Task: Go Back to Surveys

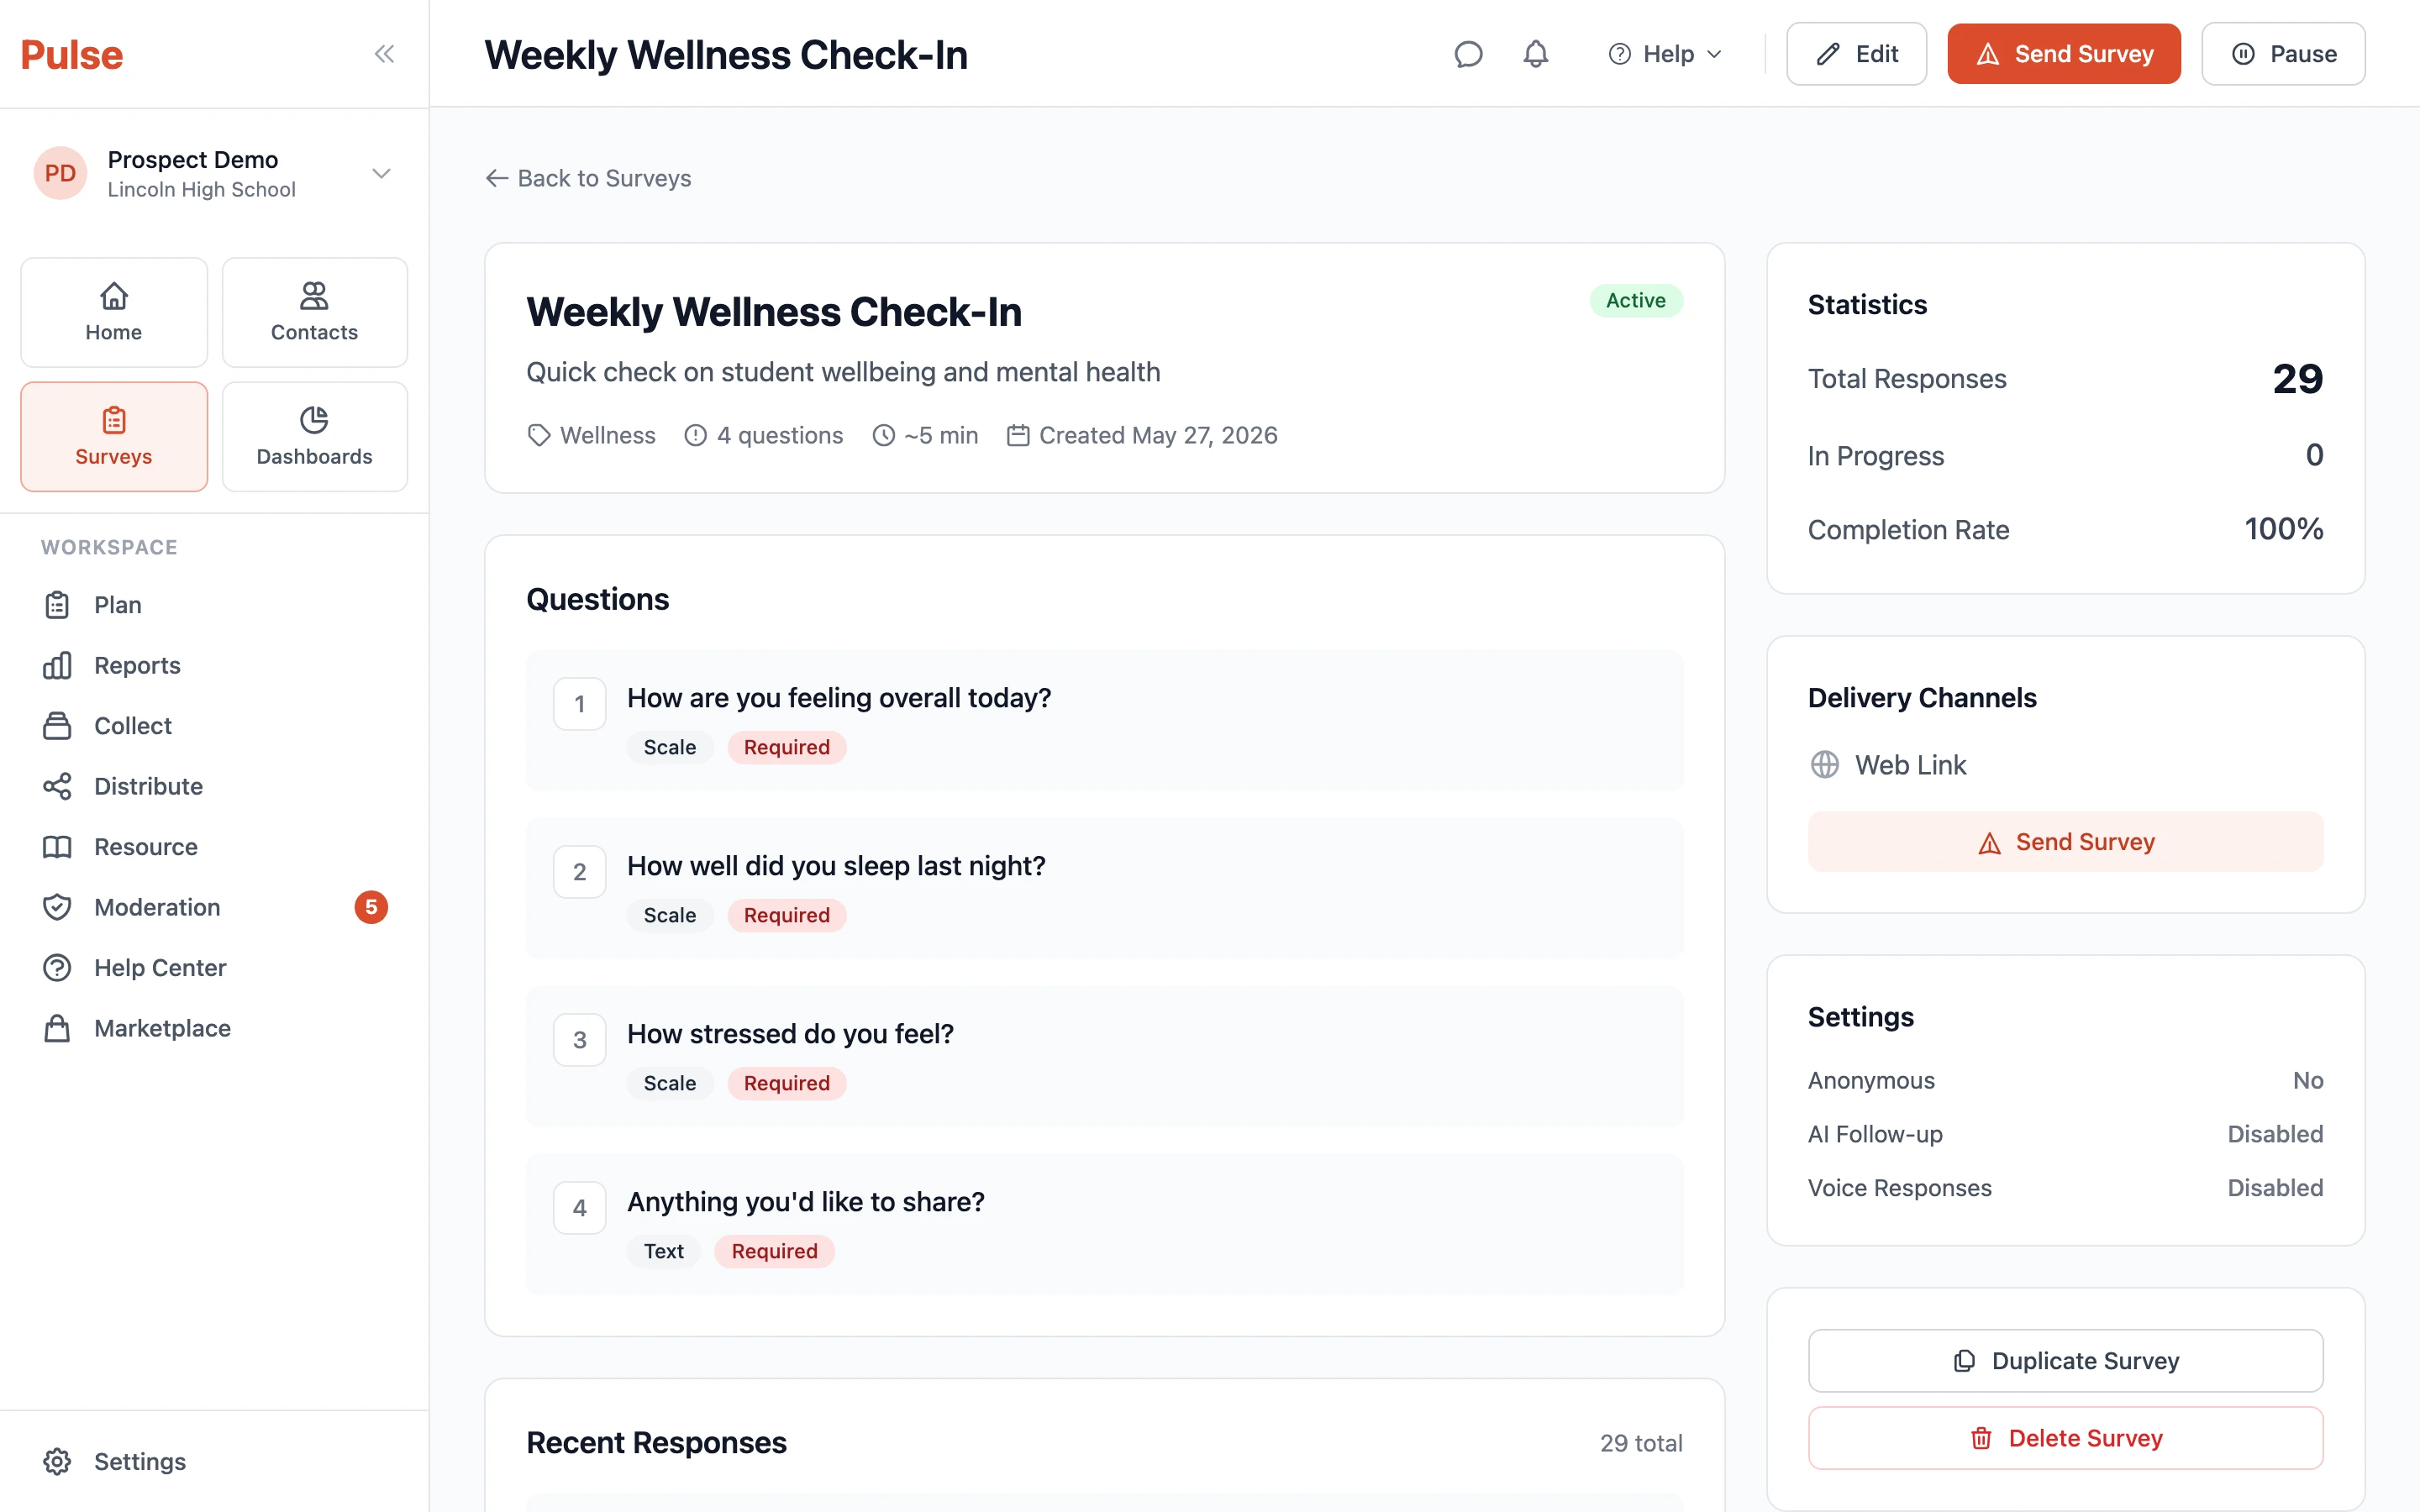Action: pyautogui.click(x=588, y=178)
